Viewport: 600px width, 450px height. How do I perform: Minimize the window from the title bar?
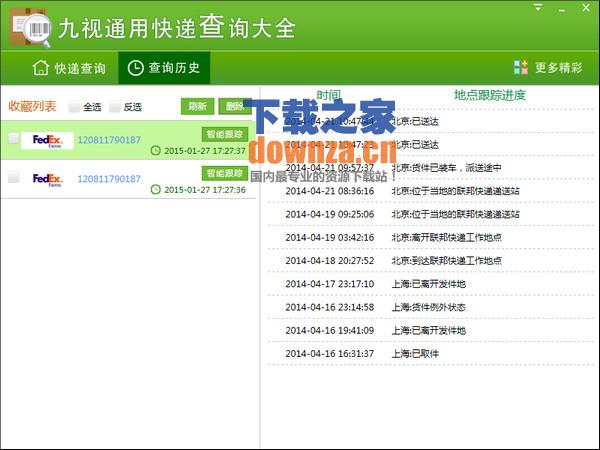coord(563,8)
